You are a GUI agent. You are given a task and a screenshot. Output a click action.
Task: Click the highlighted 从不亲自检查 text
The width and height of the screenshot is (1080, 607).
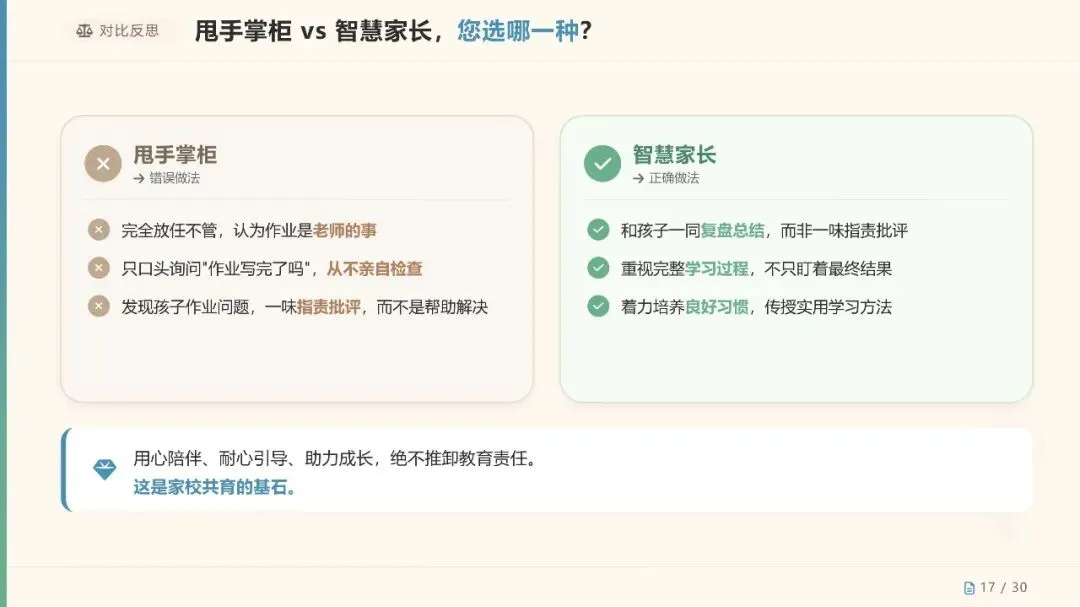tap(374, 269)
